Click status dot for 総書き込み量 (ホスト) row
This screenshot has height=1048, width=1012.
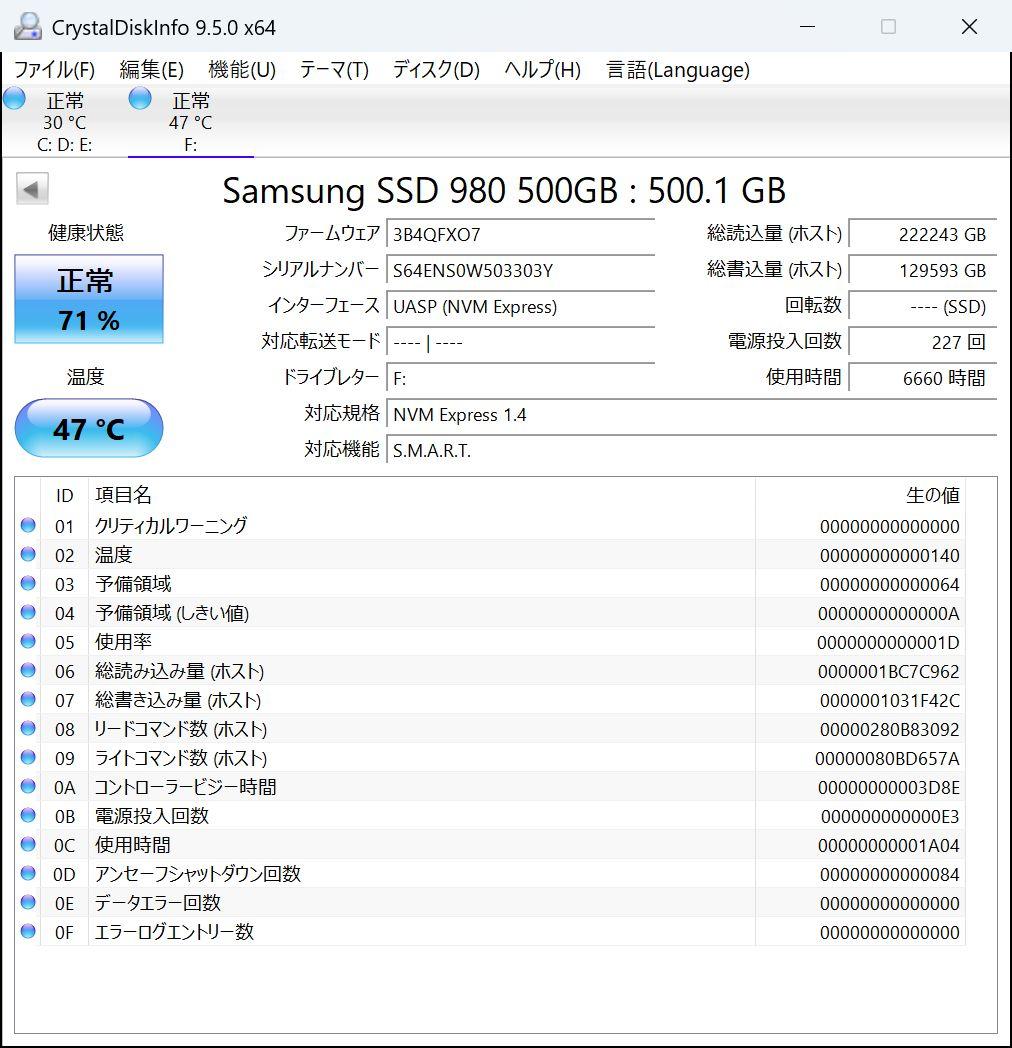coord(28,699)
